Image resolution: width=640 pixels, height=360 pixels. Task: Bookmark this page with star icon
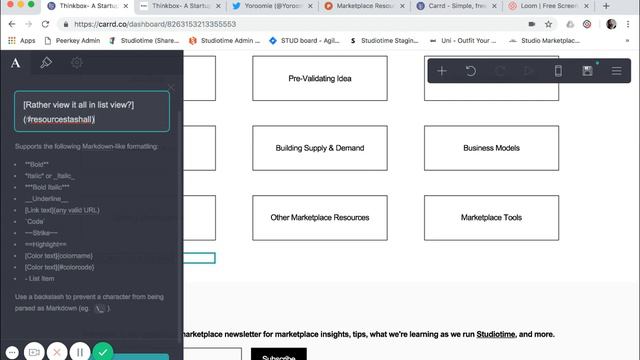coord(548,24)
